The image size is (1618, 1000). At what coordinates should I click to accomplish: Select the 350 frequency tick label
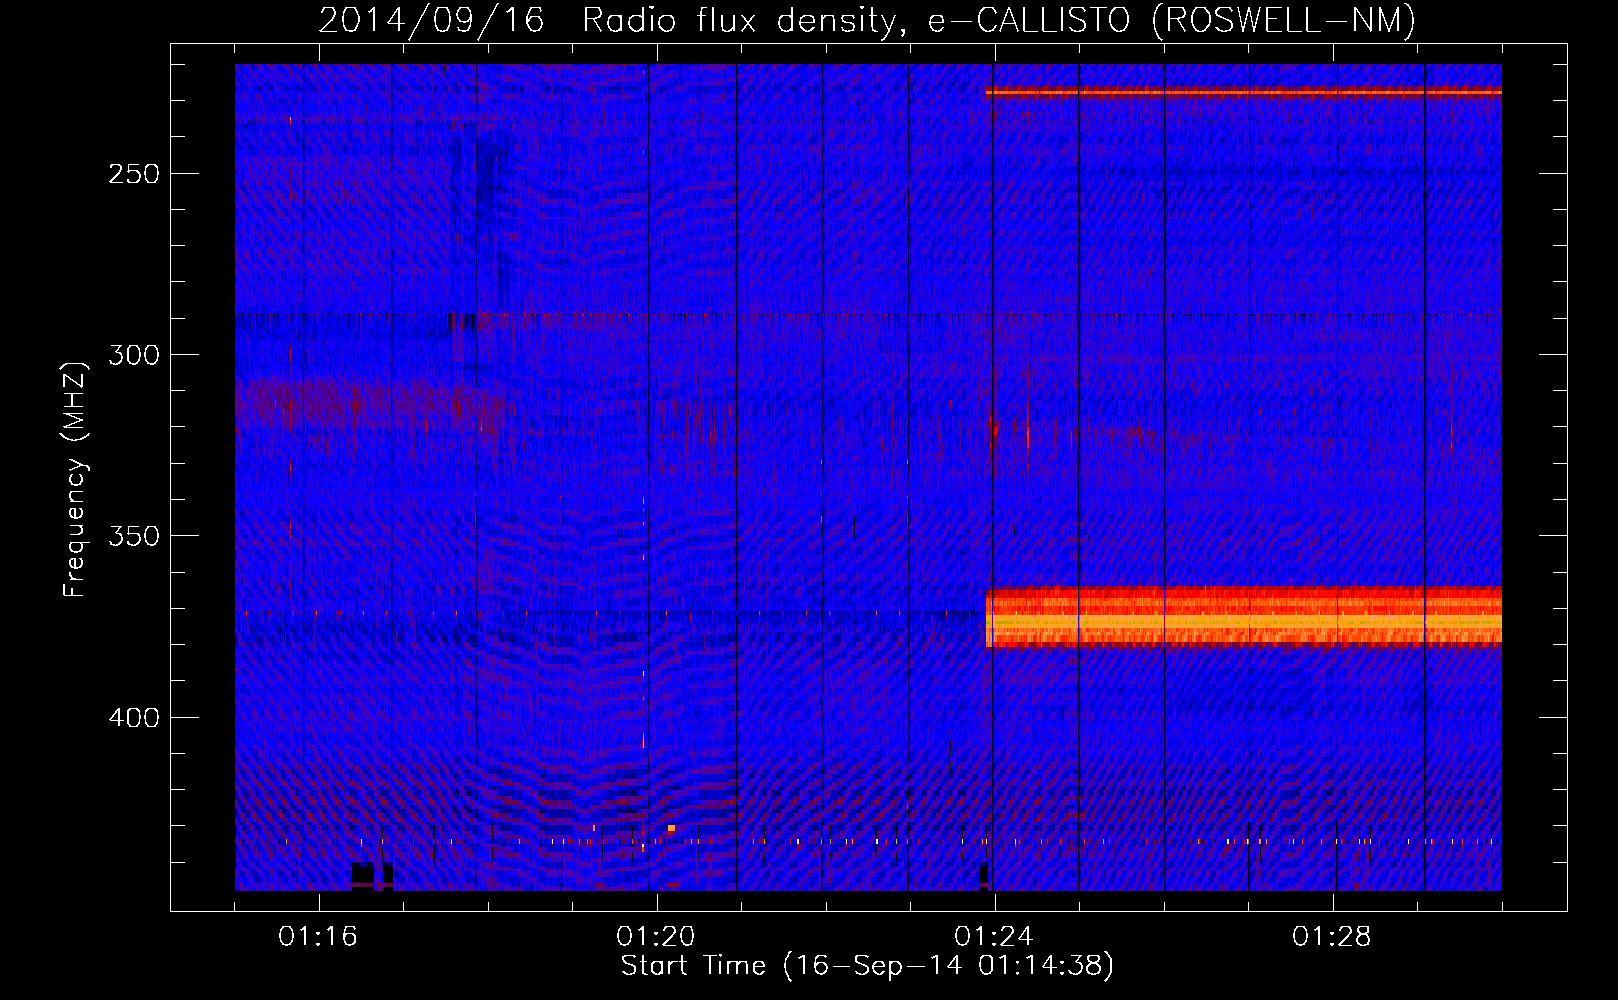pos(134,537)
